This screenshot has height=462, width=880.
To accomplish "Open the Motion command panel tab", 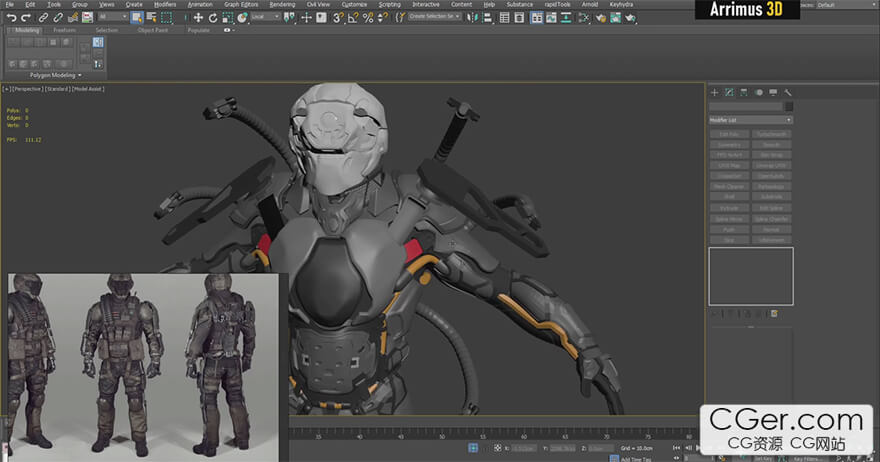I will (x=759, y=93).
